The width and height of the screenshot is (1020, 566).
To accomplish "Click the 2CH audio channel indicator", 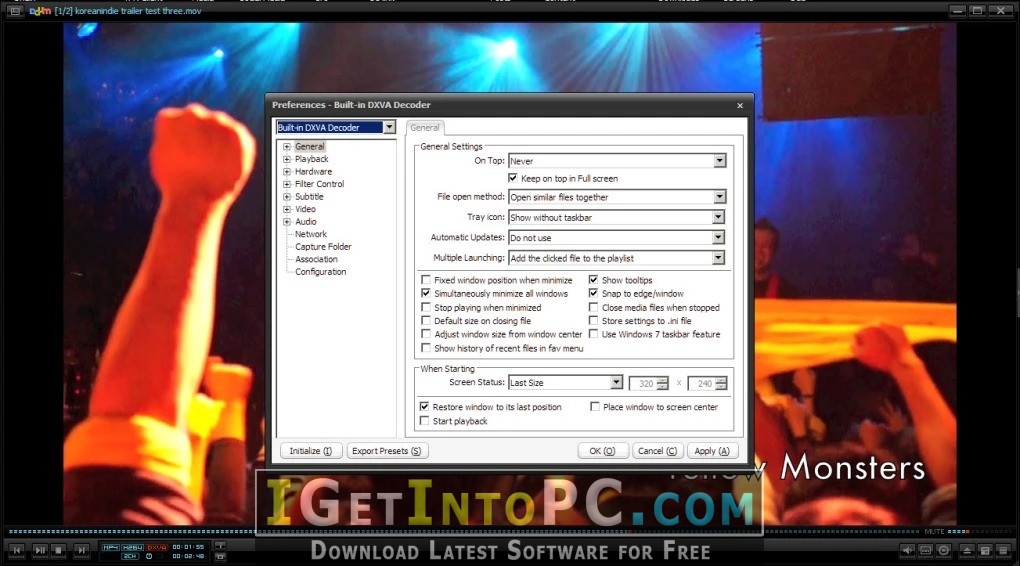I will (130, 556).
